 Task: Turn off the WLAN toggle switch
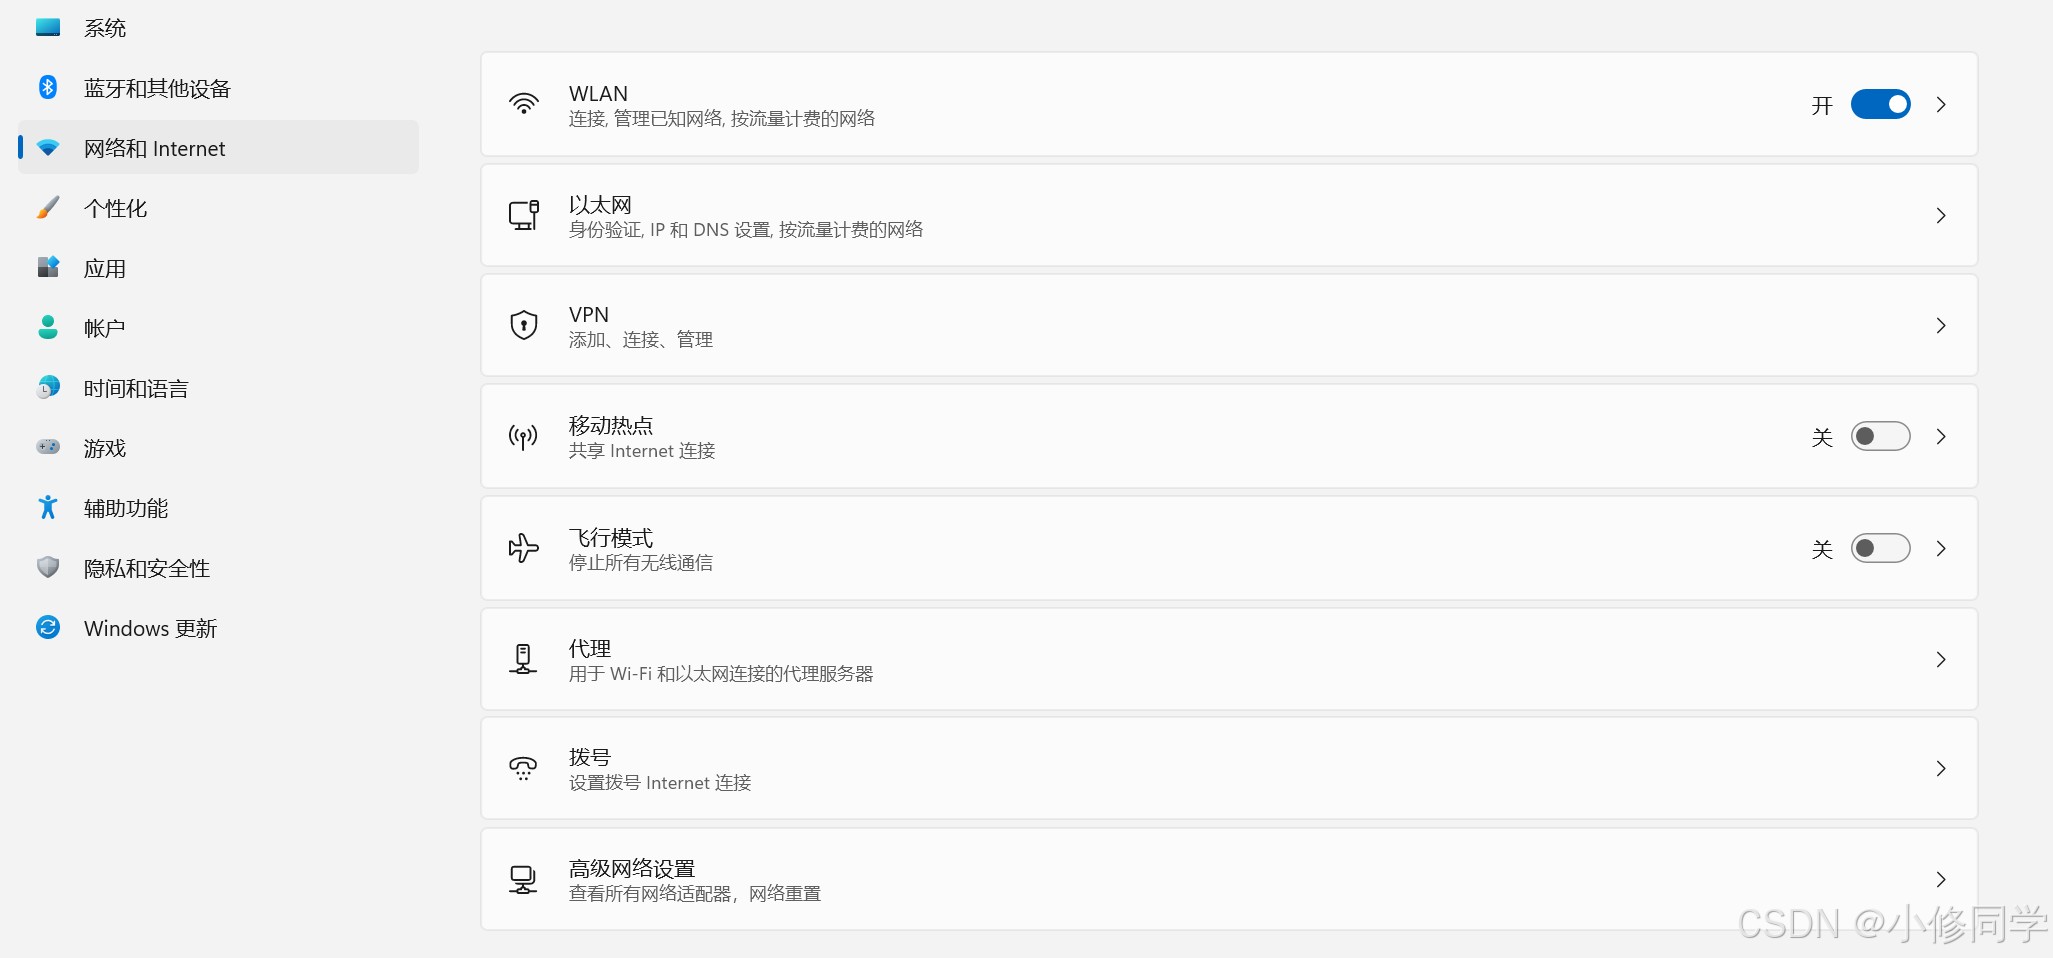point(1880,104)
